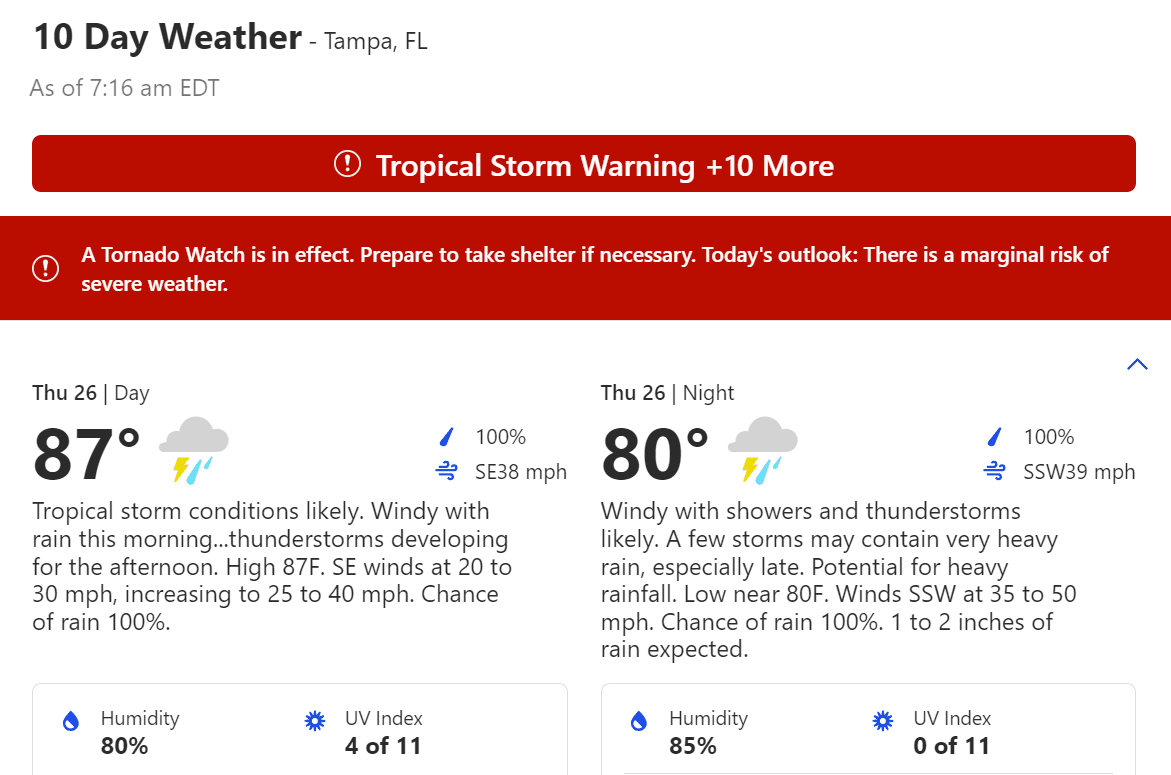
Task: Click the nighttime 80° temperature reading
Action: [655, 454]
